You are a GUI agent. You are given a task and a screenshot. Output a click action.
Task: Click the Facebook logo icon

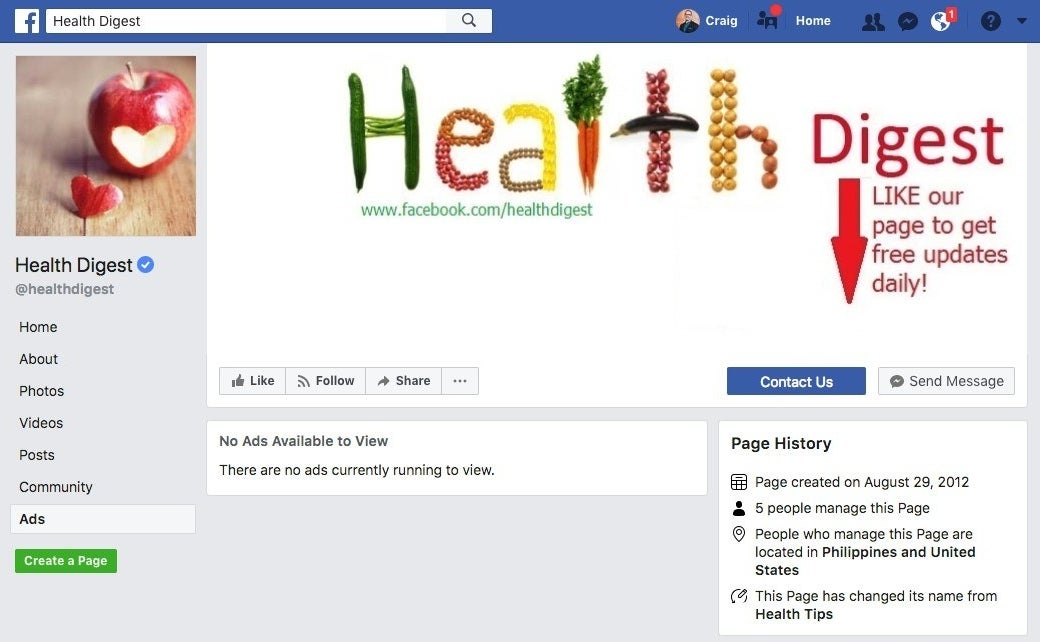pyautogui.click(x=27, y=21)
